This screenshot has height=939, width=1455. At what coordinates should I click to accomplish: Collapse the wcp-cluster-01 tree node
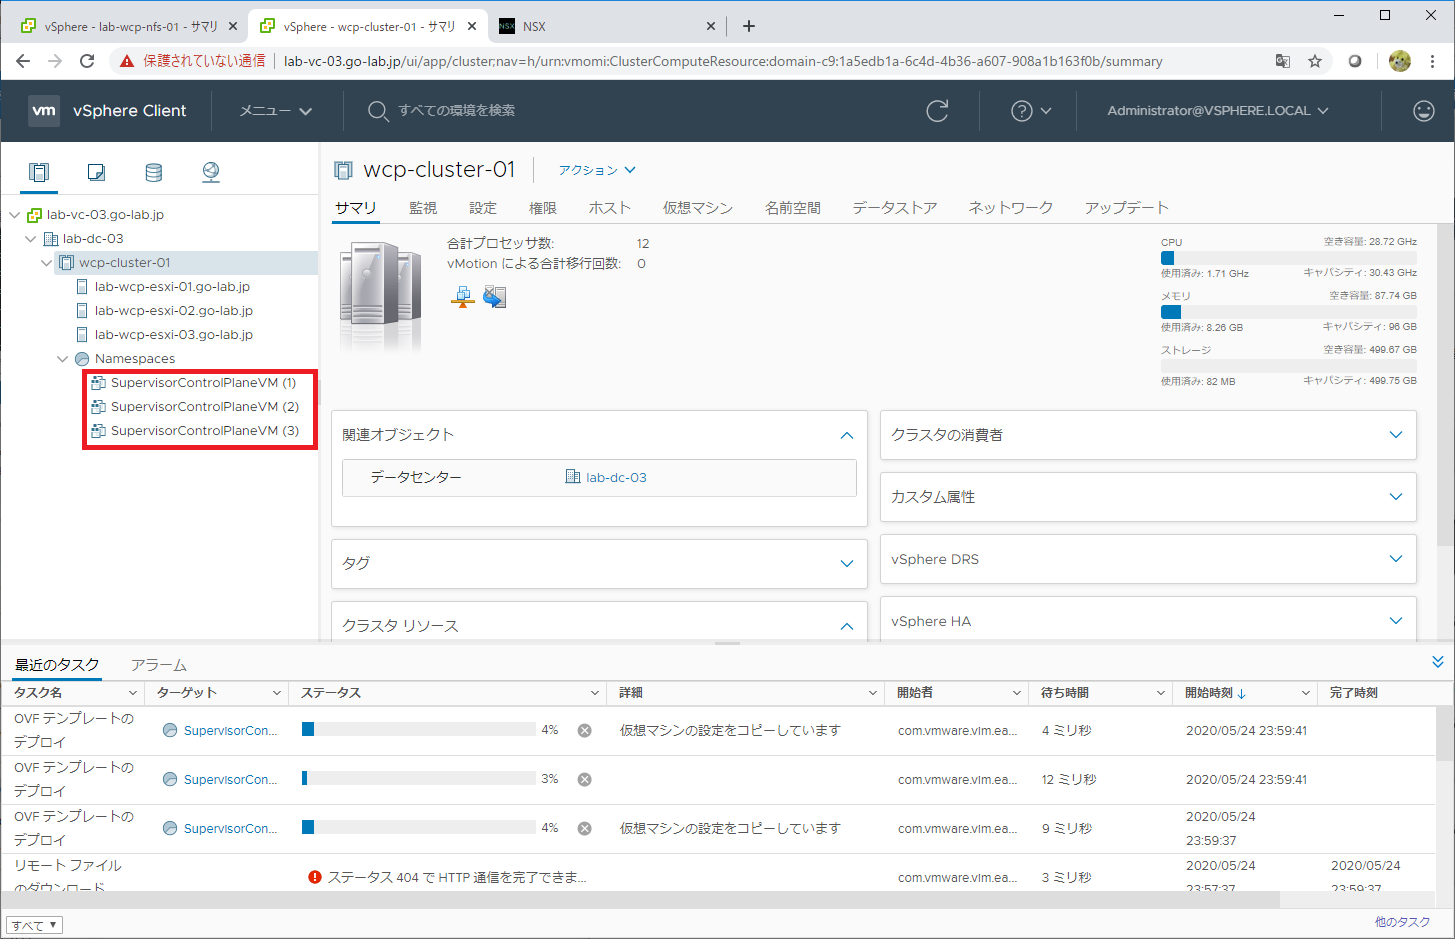[x=47, y=263]
